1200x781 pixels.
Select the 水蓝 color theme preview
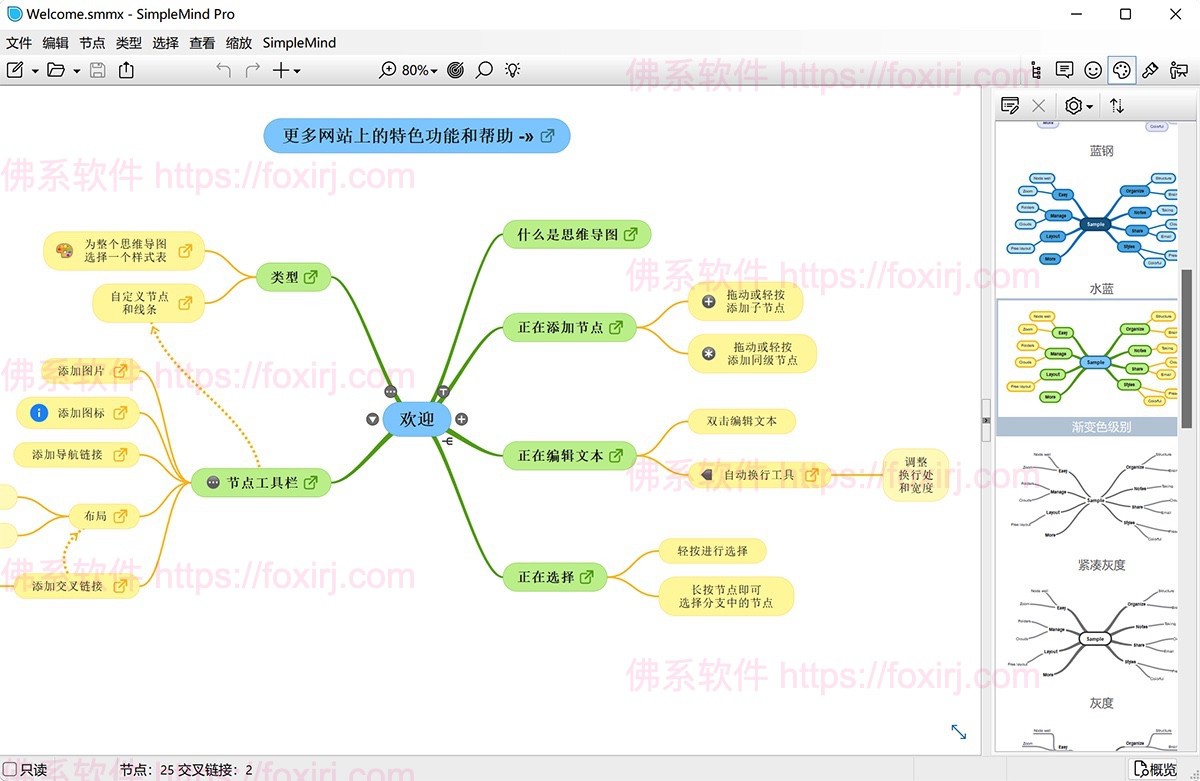(x=1087, y=360)
